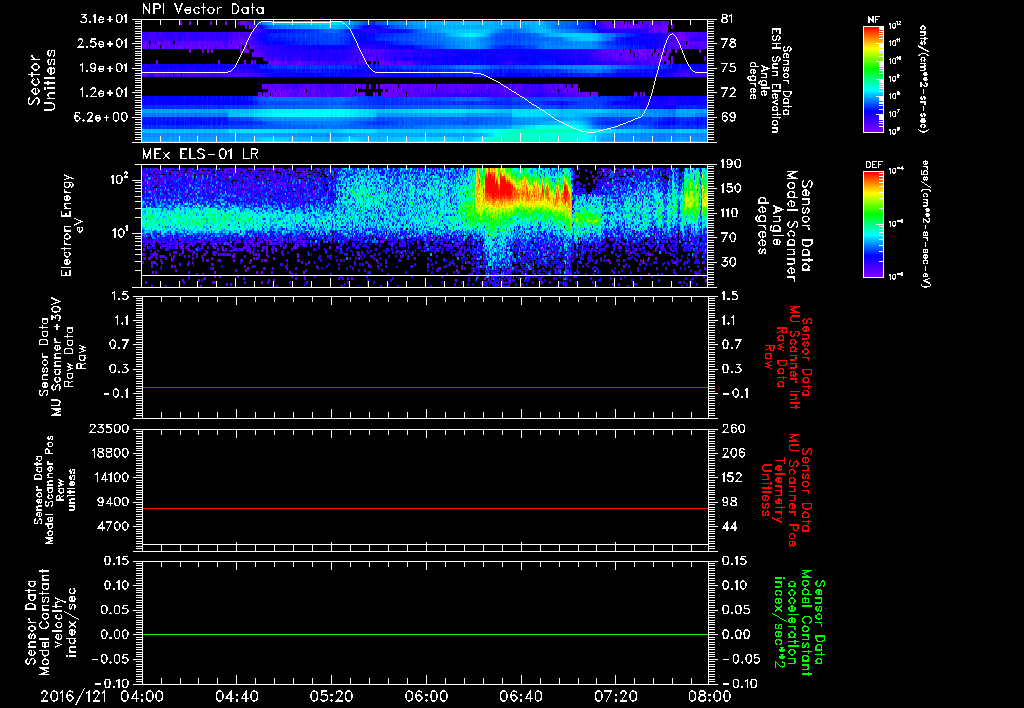Image resolution: width=1024 pixels, height=708 pixels.
Task: Click the white Sun elevation curve peak plateau
Action: [x=302, y=23]
